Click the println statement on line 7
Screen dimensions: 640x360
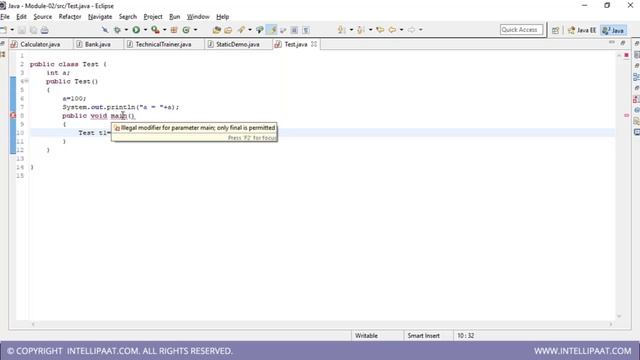120,107
